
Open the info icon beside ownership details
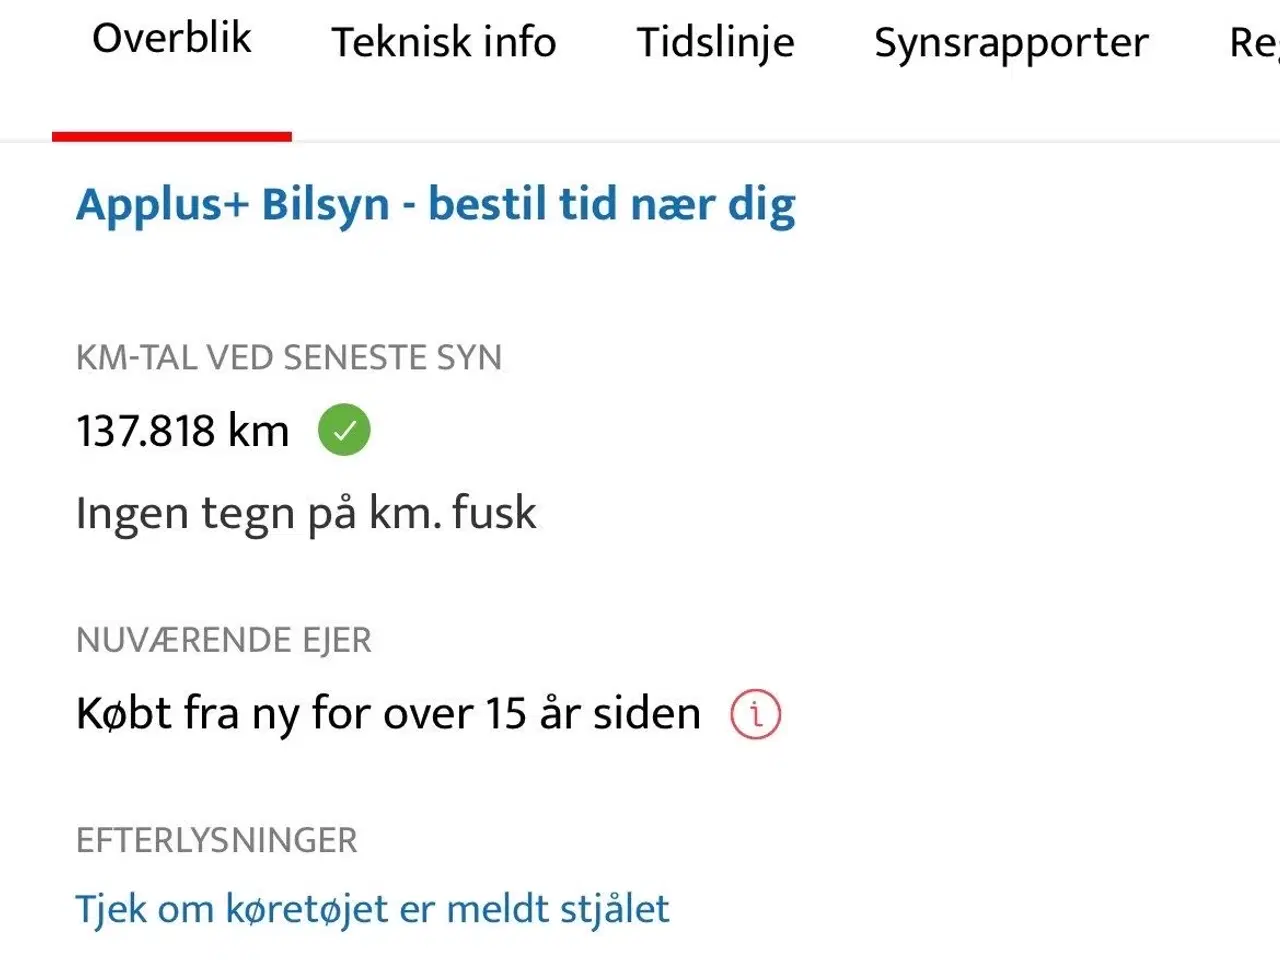755,714
